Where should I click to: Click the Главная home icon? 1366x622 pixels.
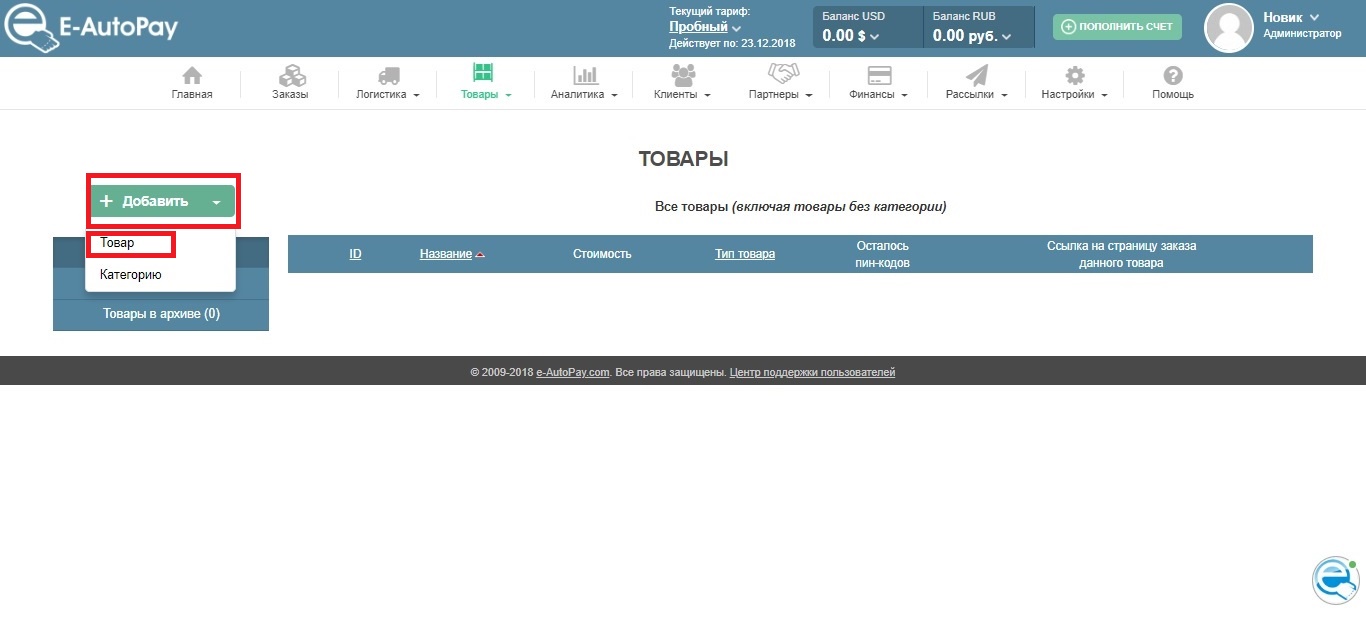pos(191,76)
